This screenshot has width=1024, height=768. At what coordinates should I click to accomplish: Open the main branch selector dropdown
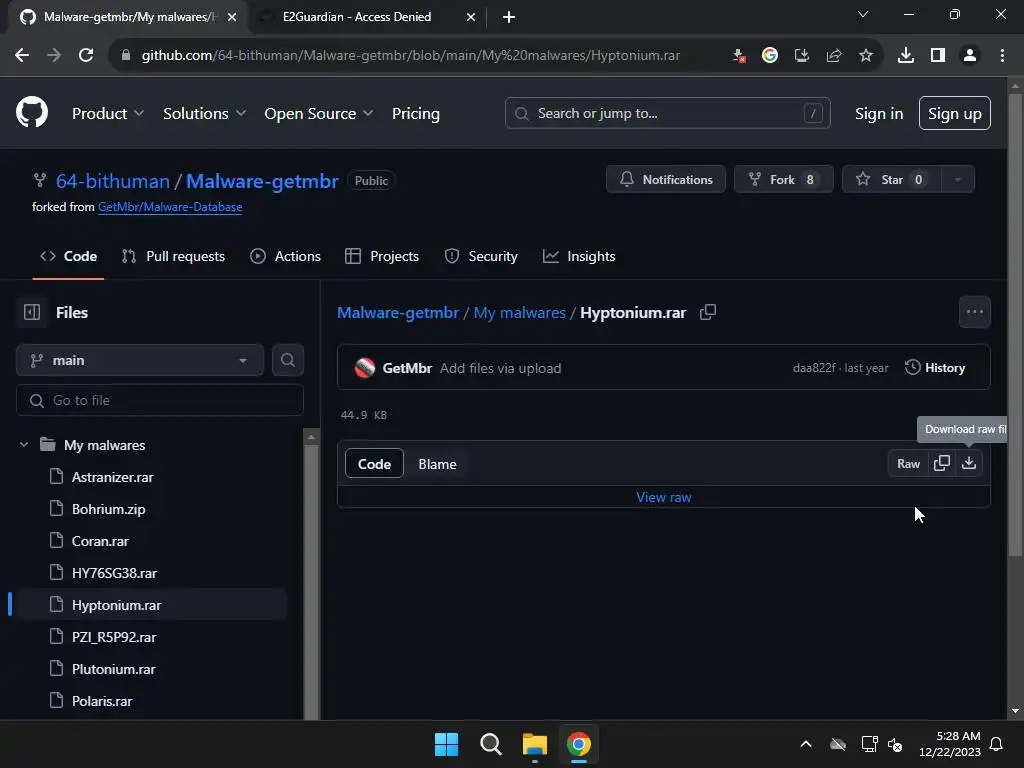(140, 360)
